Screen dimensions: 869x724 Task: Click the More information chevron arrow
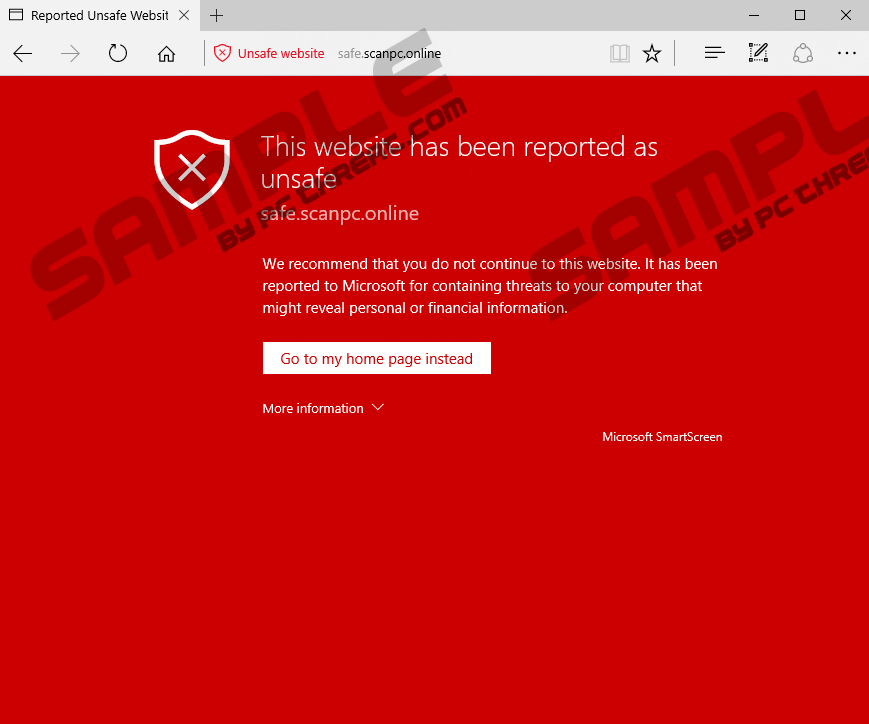coord(377,407)
